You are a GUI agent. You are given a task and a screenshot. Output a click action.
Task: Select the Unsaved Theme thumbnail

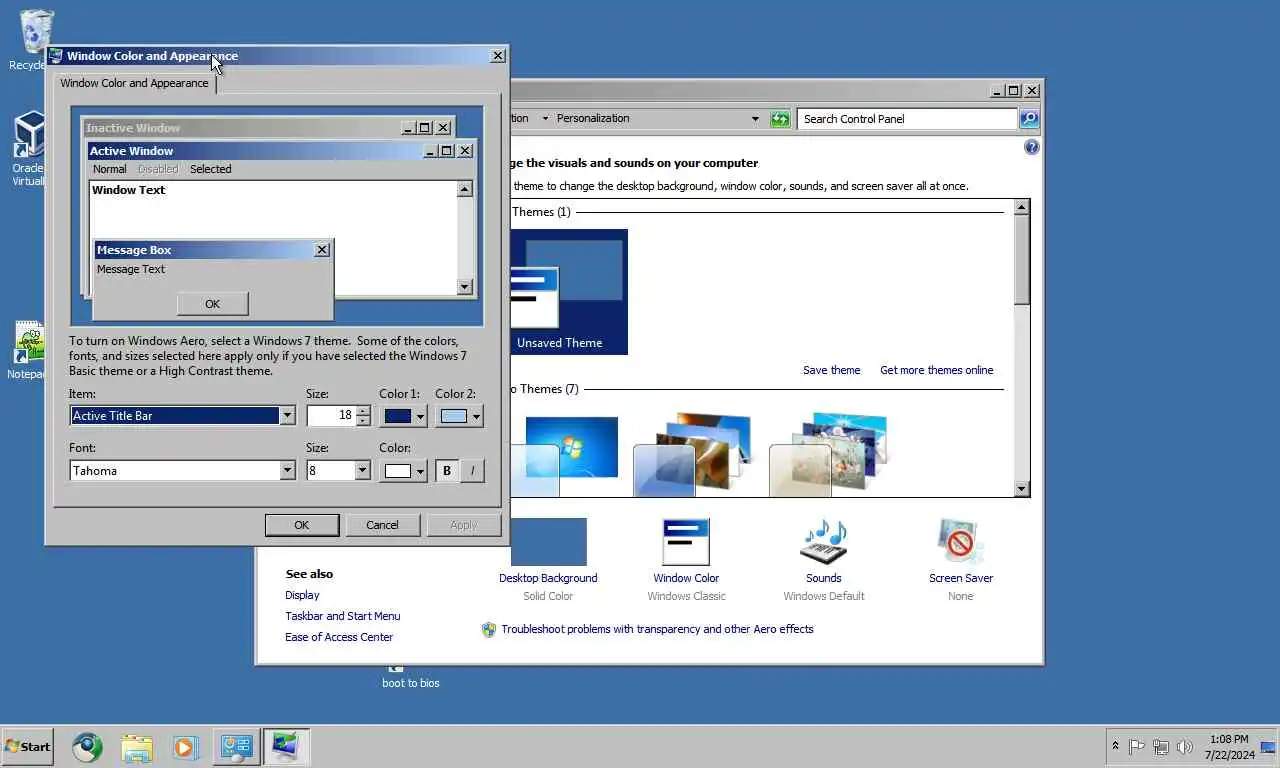pyautogui.click(x=569, y=292)
